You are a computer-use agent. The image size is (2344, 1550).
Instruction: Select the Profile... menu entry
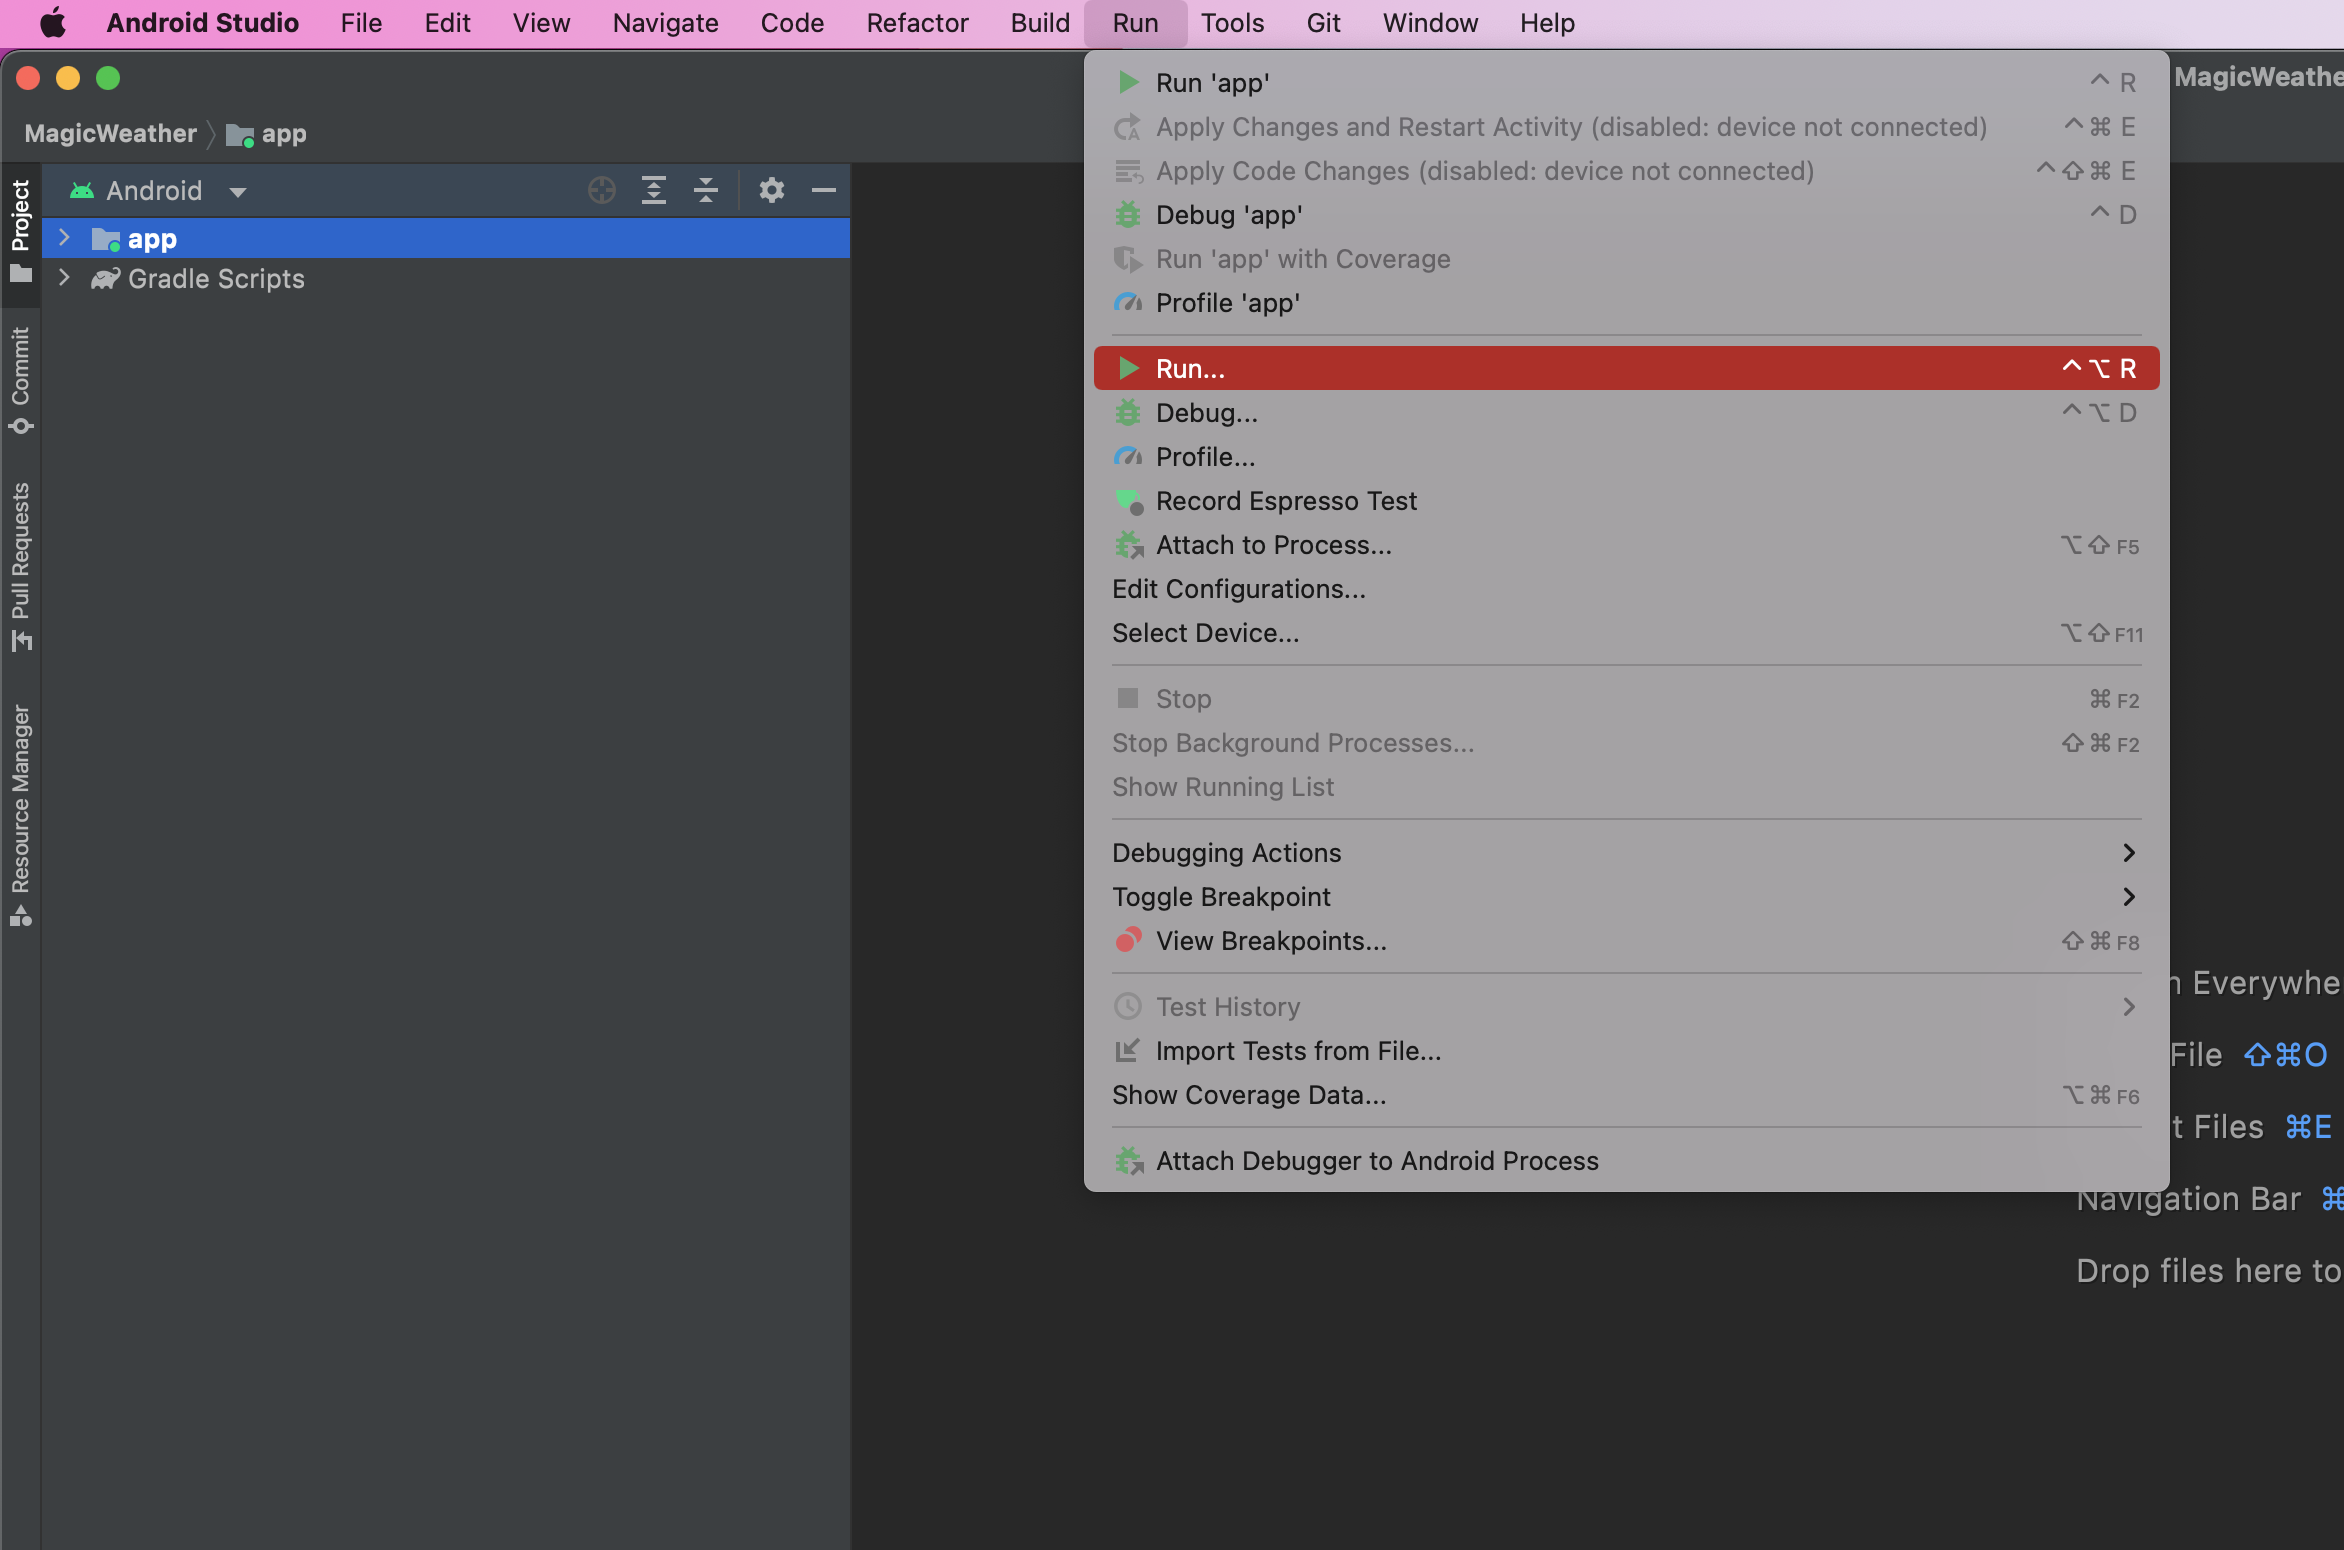pos(1626,457)
